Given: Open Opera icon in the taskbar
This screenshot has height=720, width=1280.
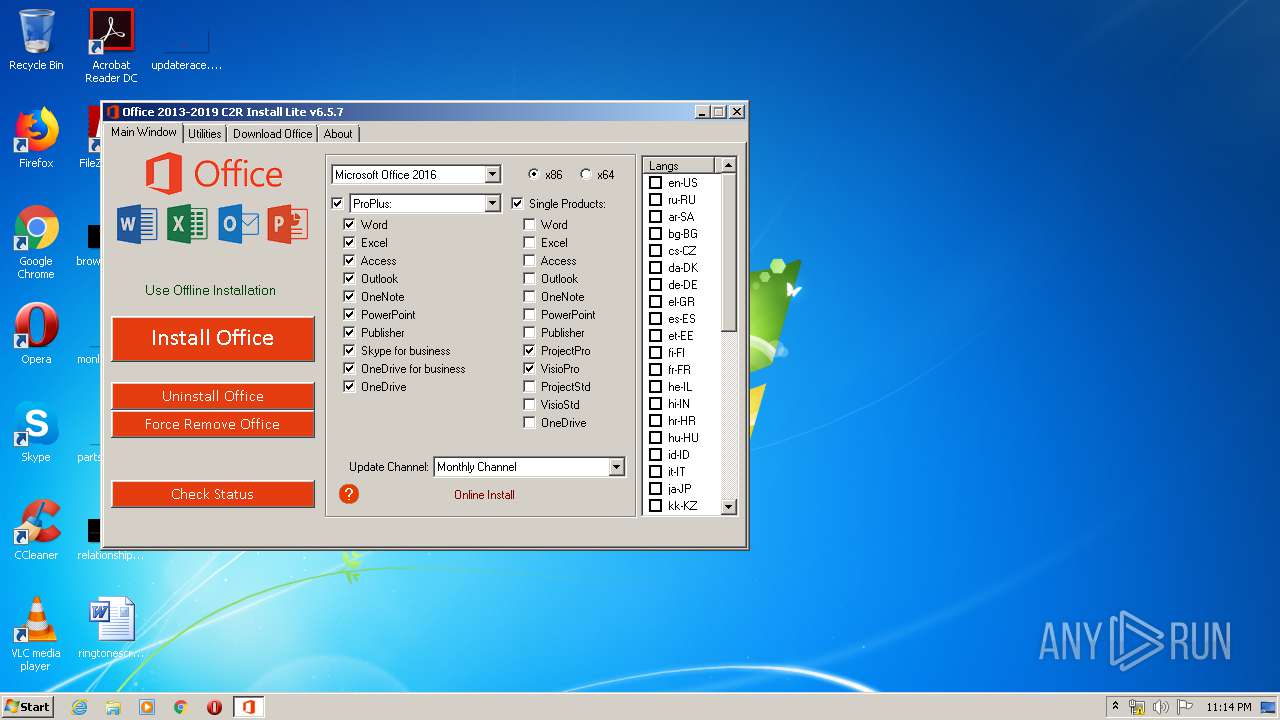Looking at the screenshot, I should pos(214,707).
